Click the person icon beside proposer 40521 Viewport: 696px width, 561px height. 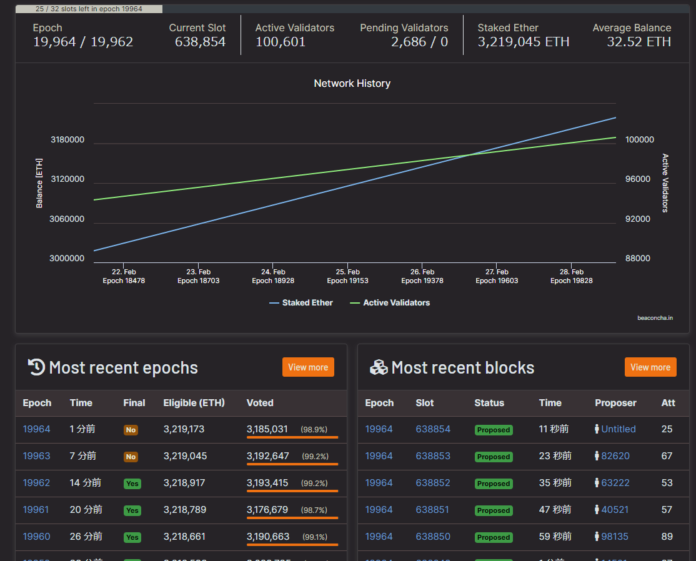point(596,510)
